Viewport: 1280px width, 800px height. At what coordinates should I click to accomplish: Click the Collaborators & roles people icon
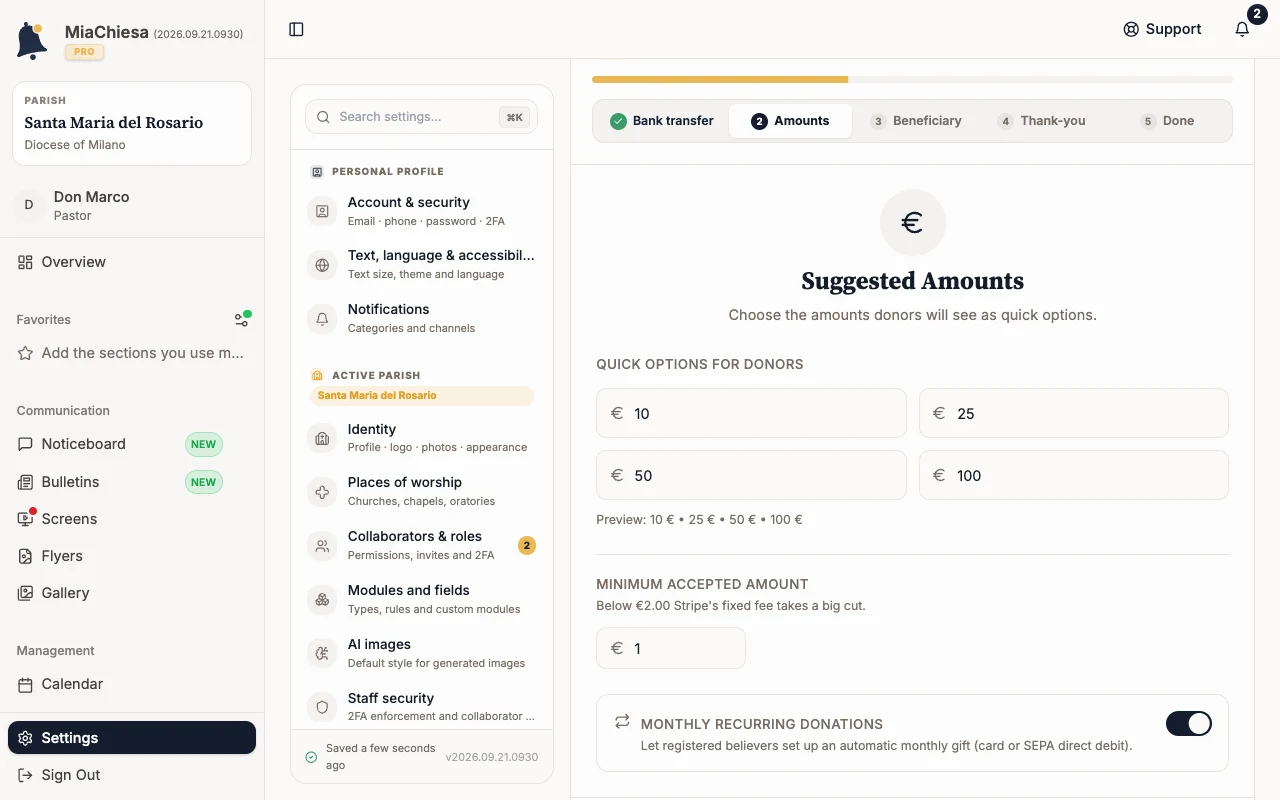(322, 546)
